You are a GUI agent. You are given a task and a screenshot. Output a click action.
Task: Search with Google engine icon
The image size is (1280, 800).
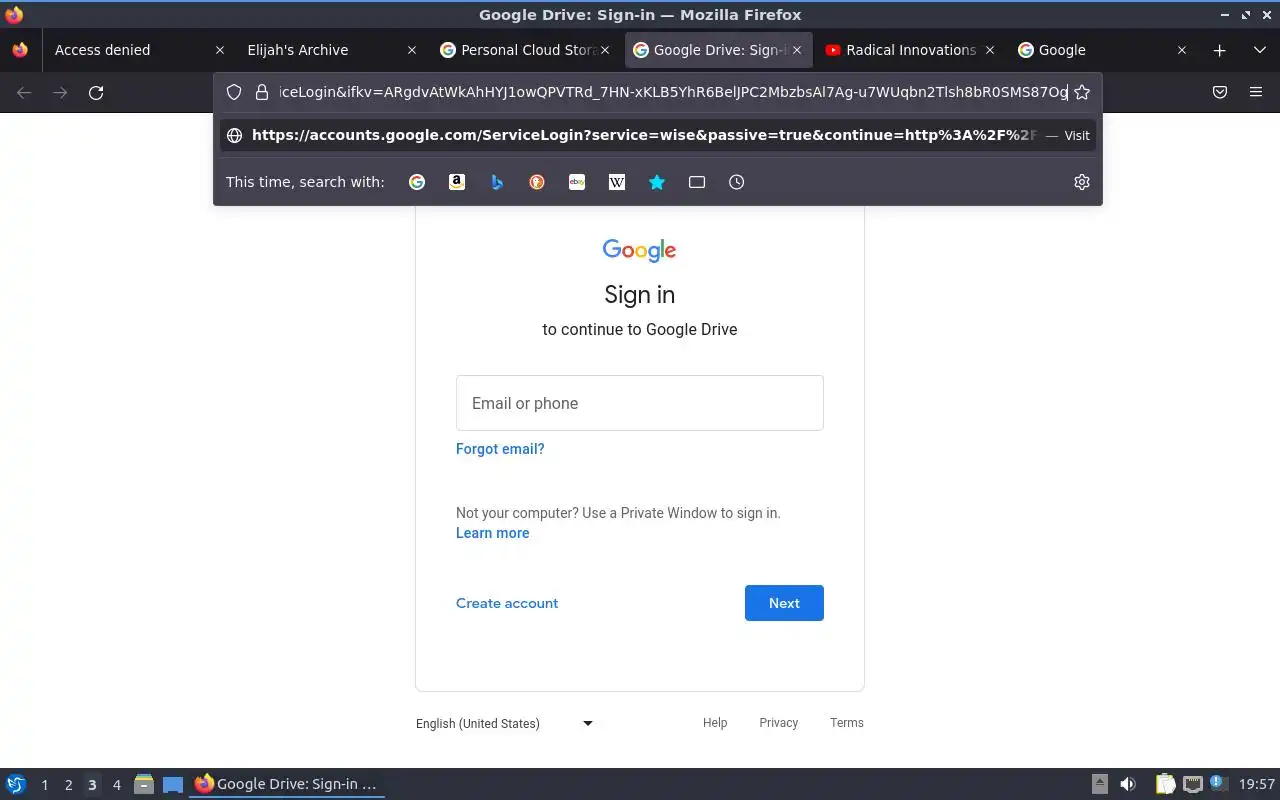[x=417, y=182]
